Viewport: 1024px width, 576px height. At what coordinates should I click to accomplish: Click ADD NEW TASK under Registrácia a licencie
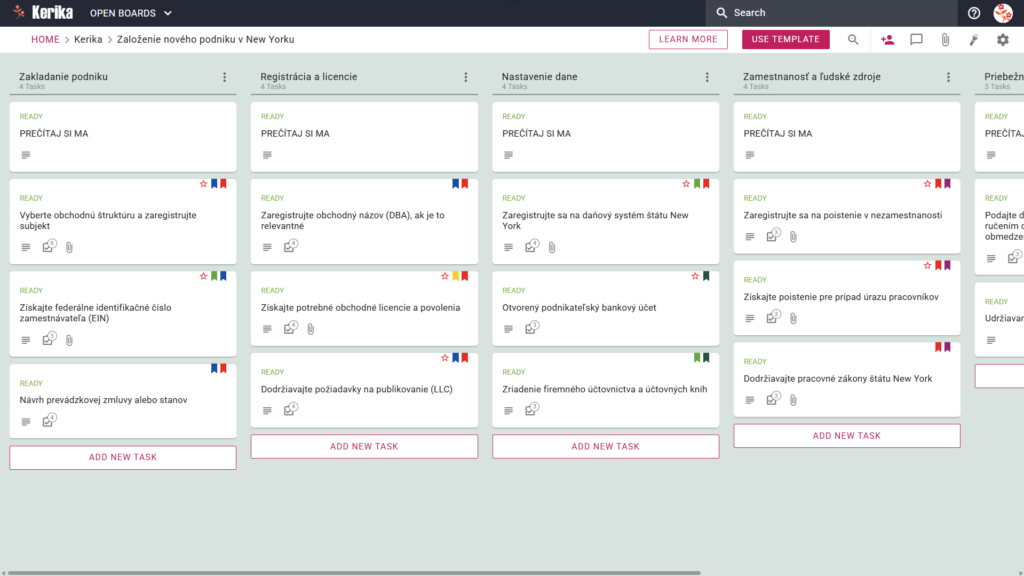[x=364, y=447]
